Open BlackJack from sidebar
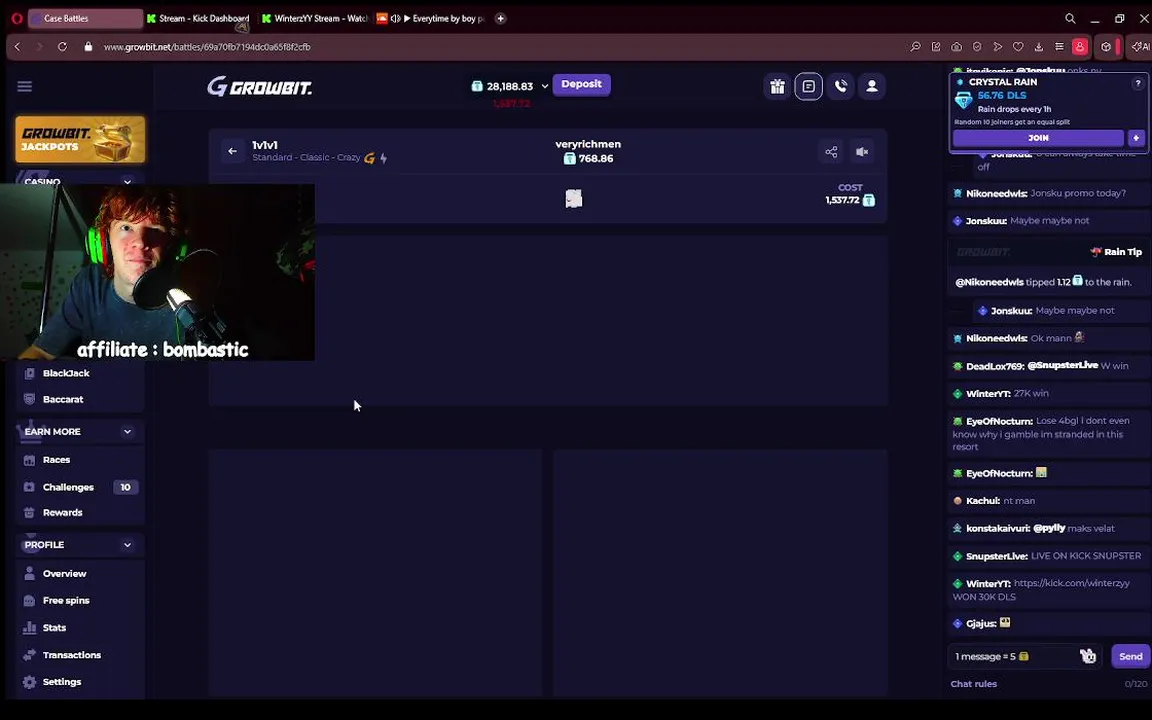 [x=65, y=373]
